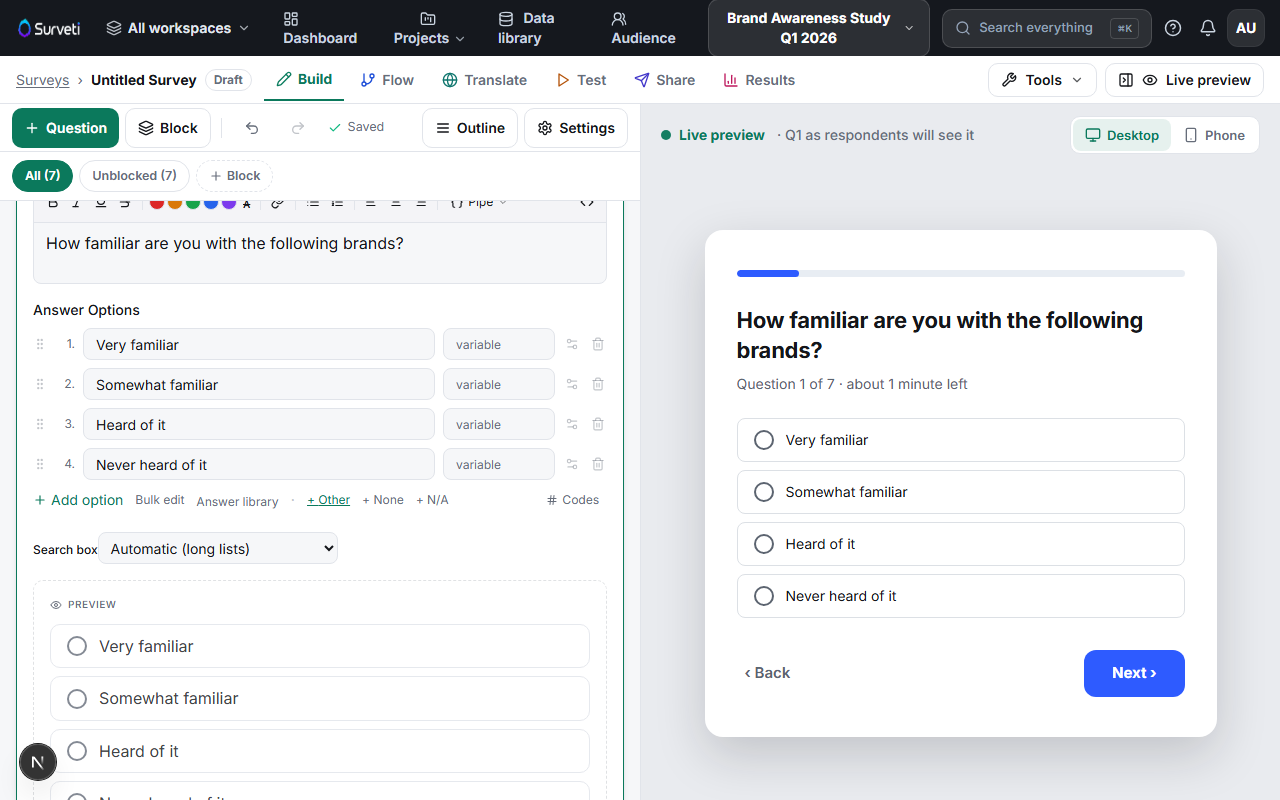This screenshot has width=1280, height=800.
Task: Click the insert link icon in editor toolbar
Action: pyautogui.click(x=277, y=203)
